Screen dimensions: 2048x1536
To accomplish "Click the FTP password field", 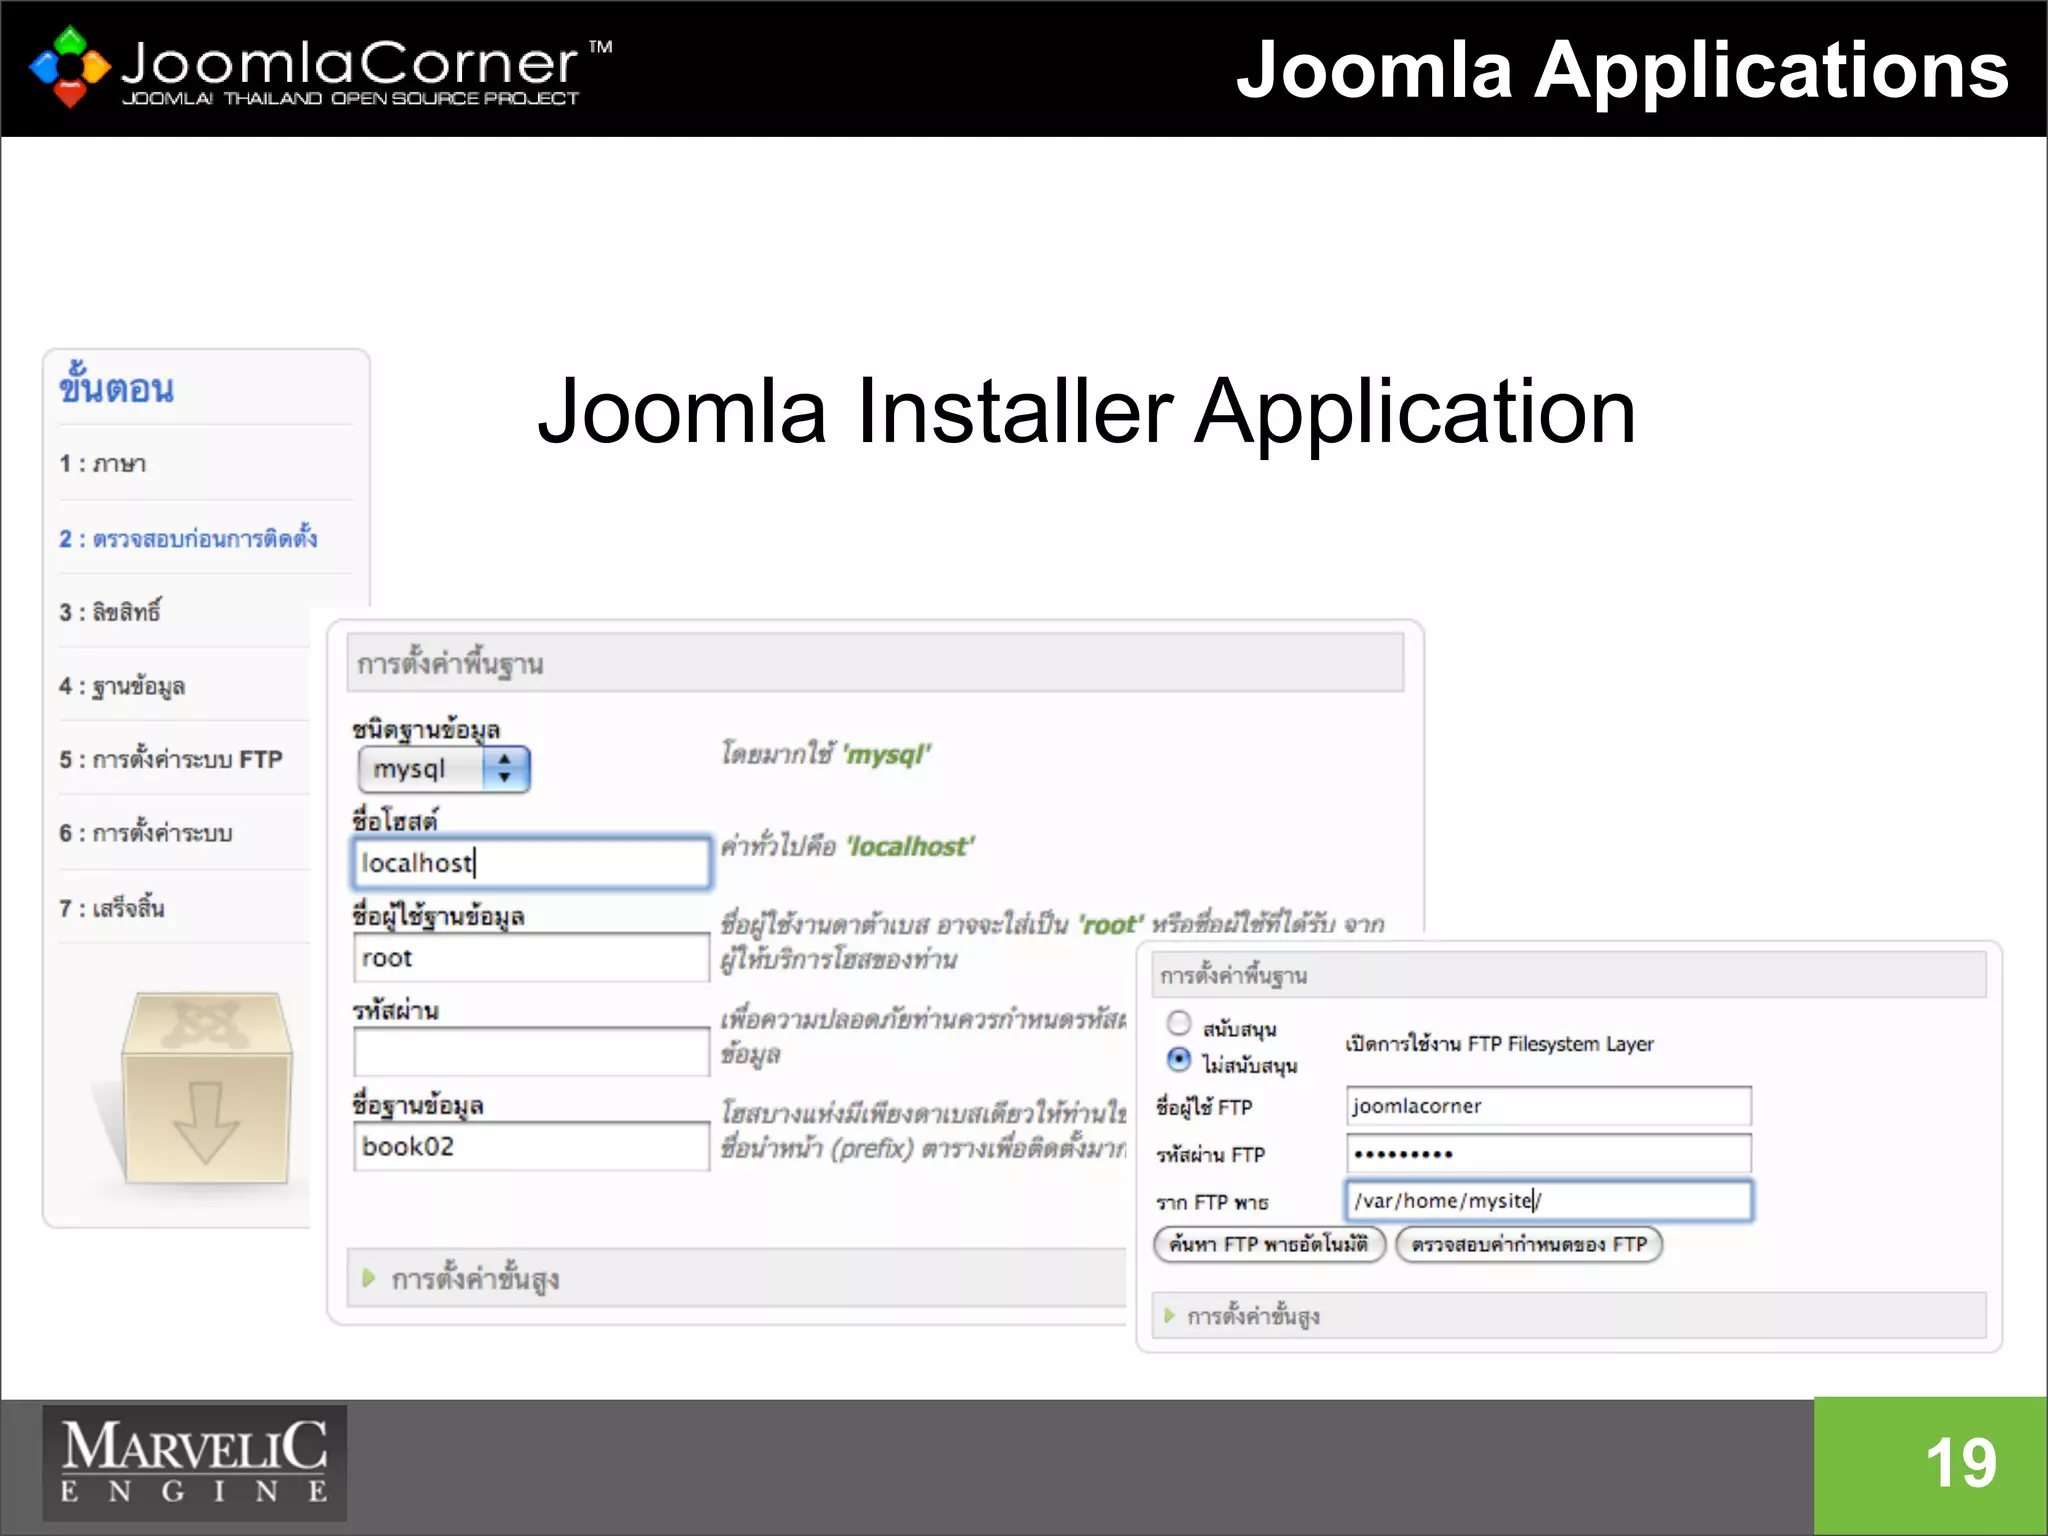I will pyautogui.click(x=1548, y=1153).
